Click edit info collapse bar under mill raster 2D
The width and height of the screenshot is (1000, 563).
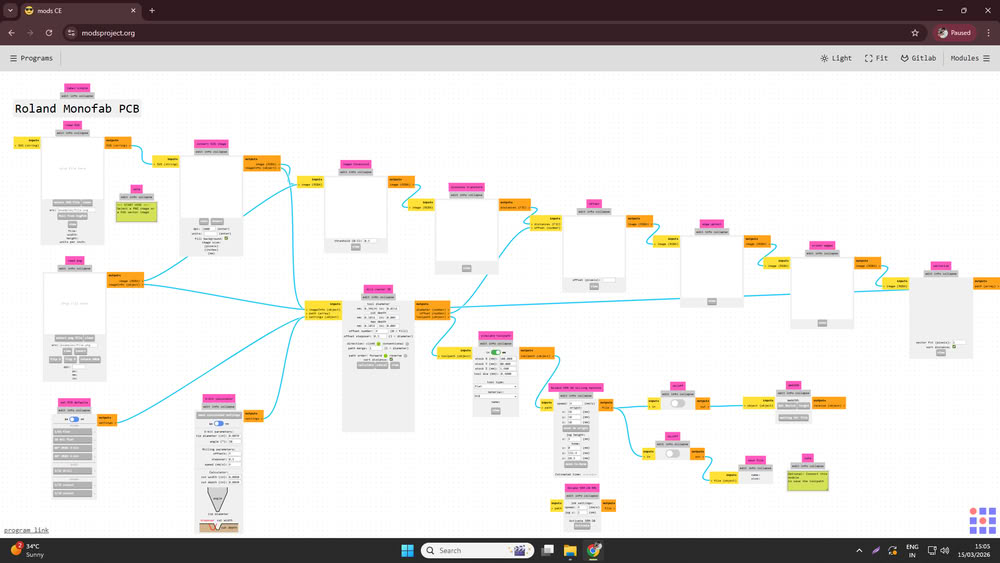378,297
